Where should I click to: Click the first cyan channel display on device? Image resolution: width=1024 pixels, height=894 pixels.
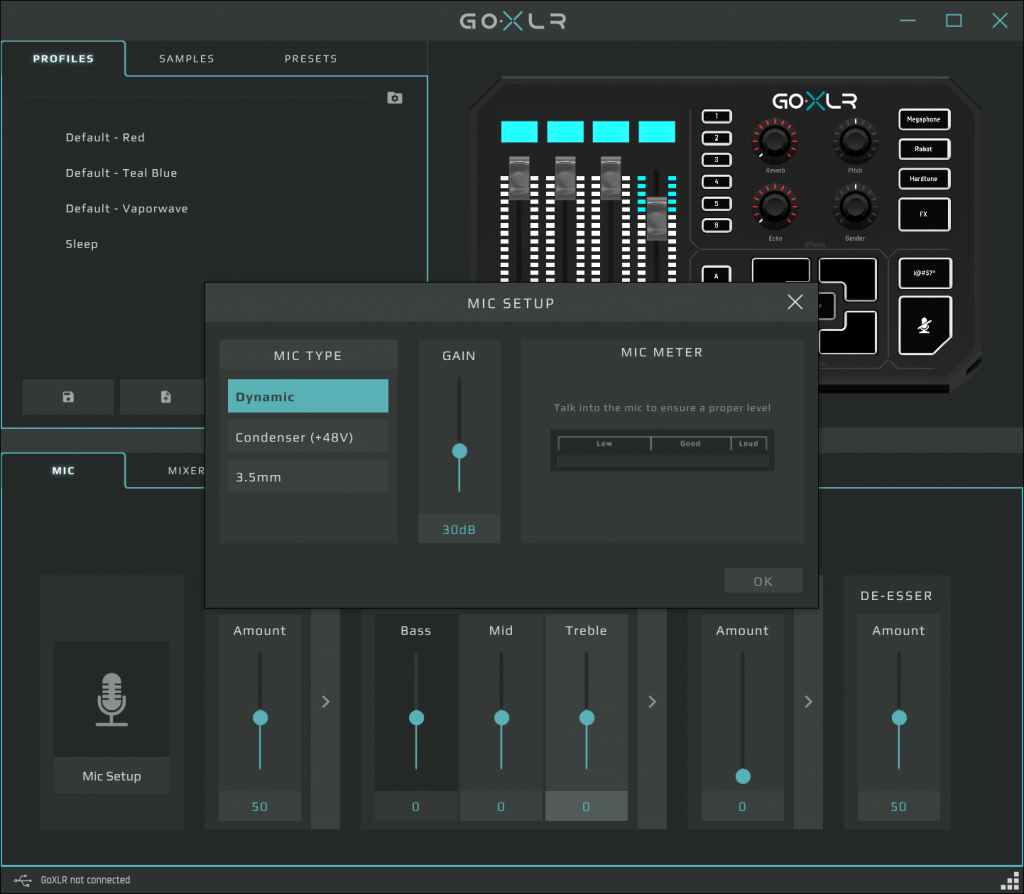pos(519,131)
